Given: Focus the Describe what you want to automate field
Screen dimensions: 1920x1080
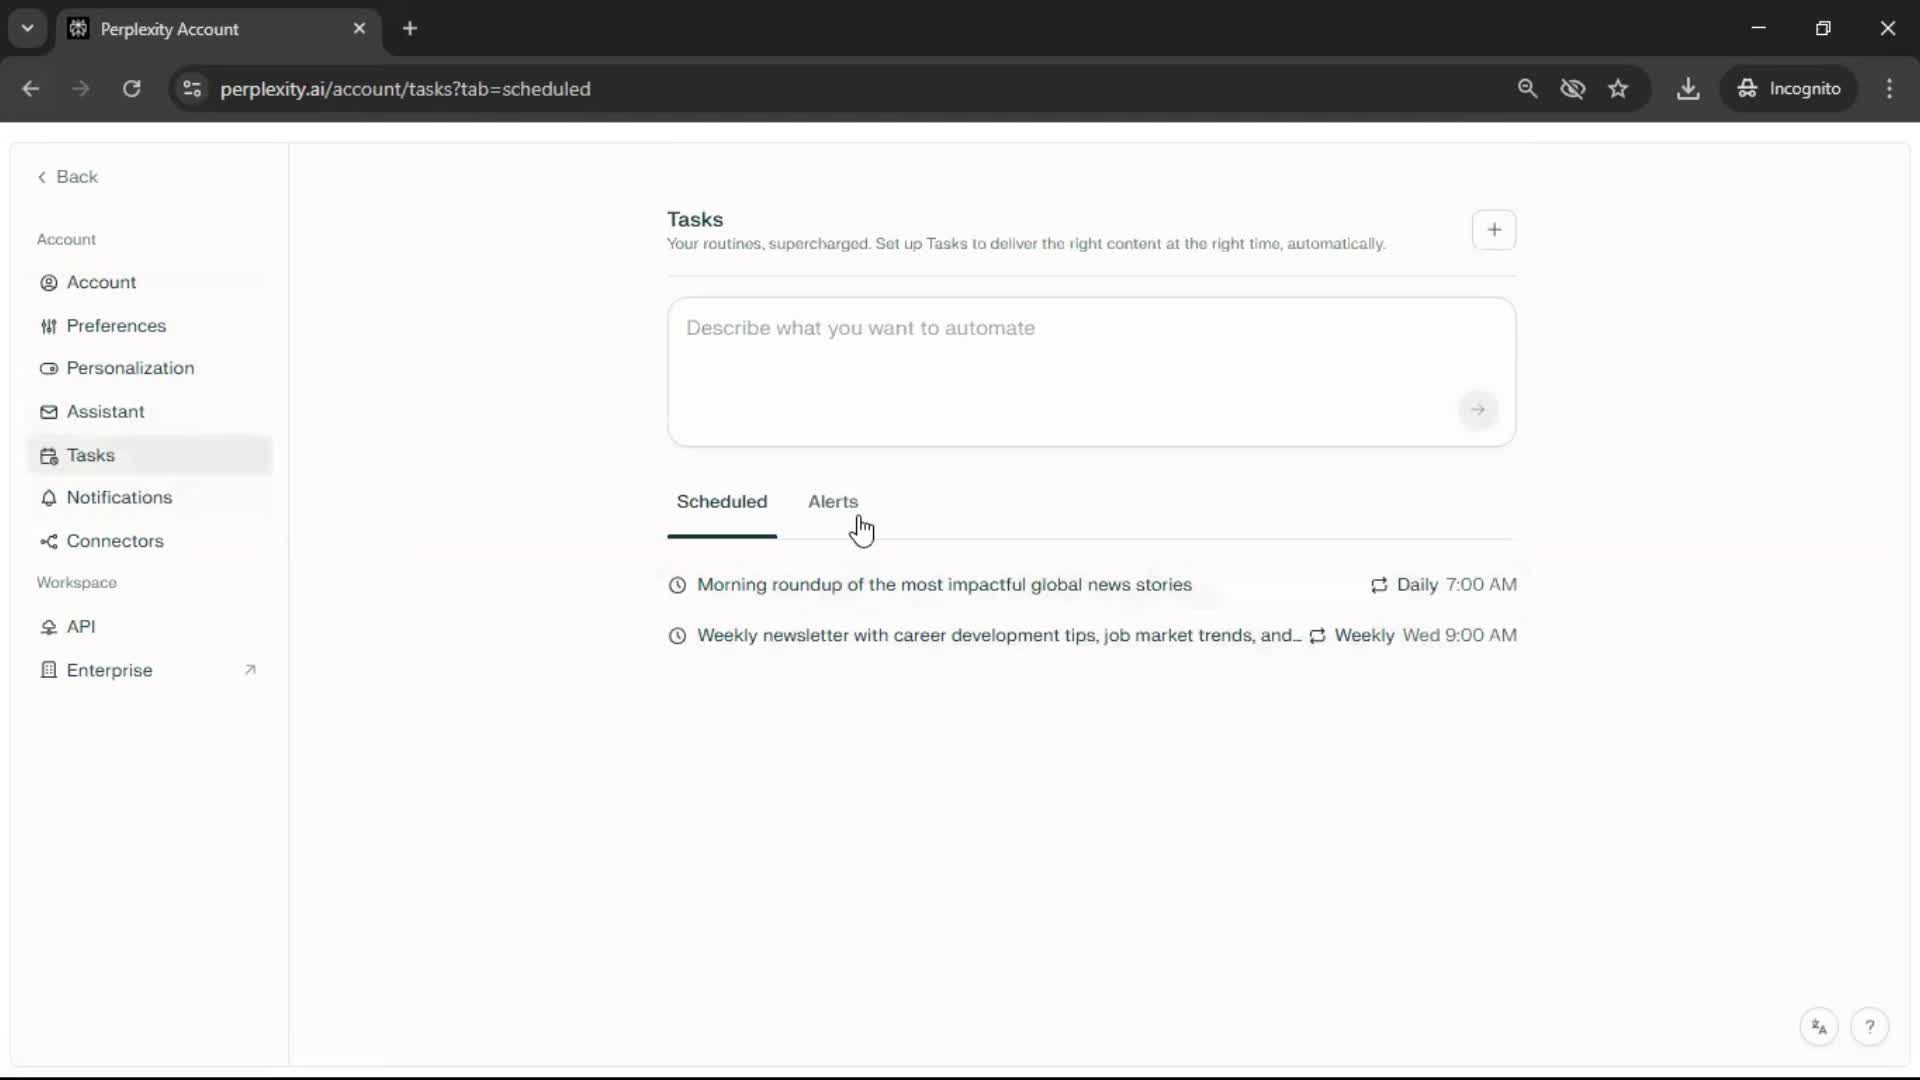Looking at the screenshot, I should [1060, 350].
